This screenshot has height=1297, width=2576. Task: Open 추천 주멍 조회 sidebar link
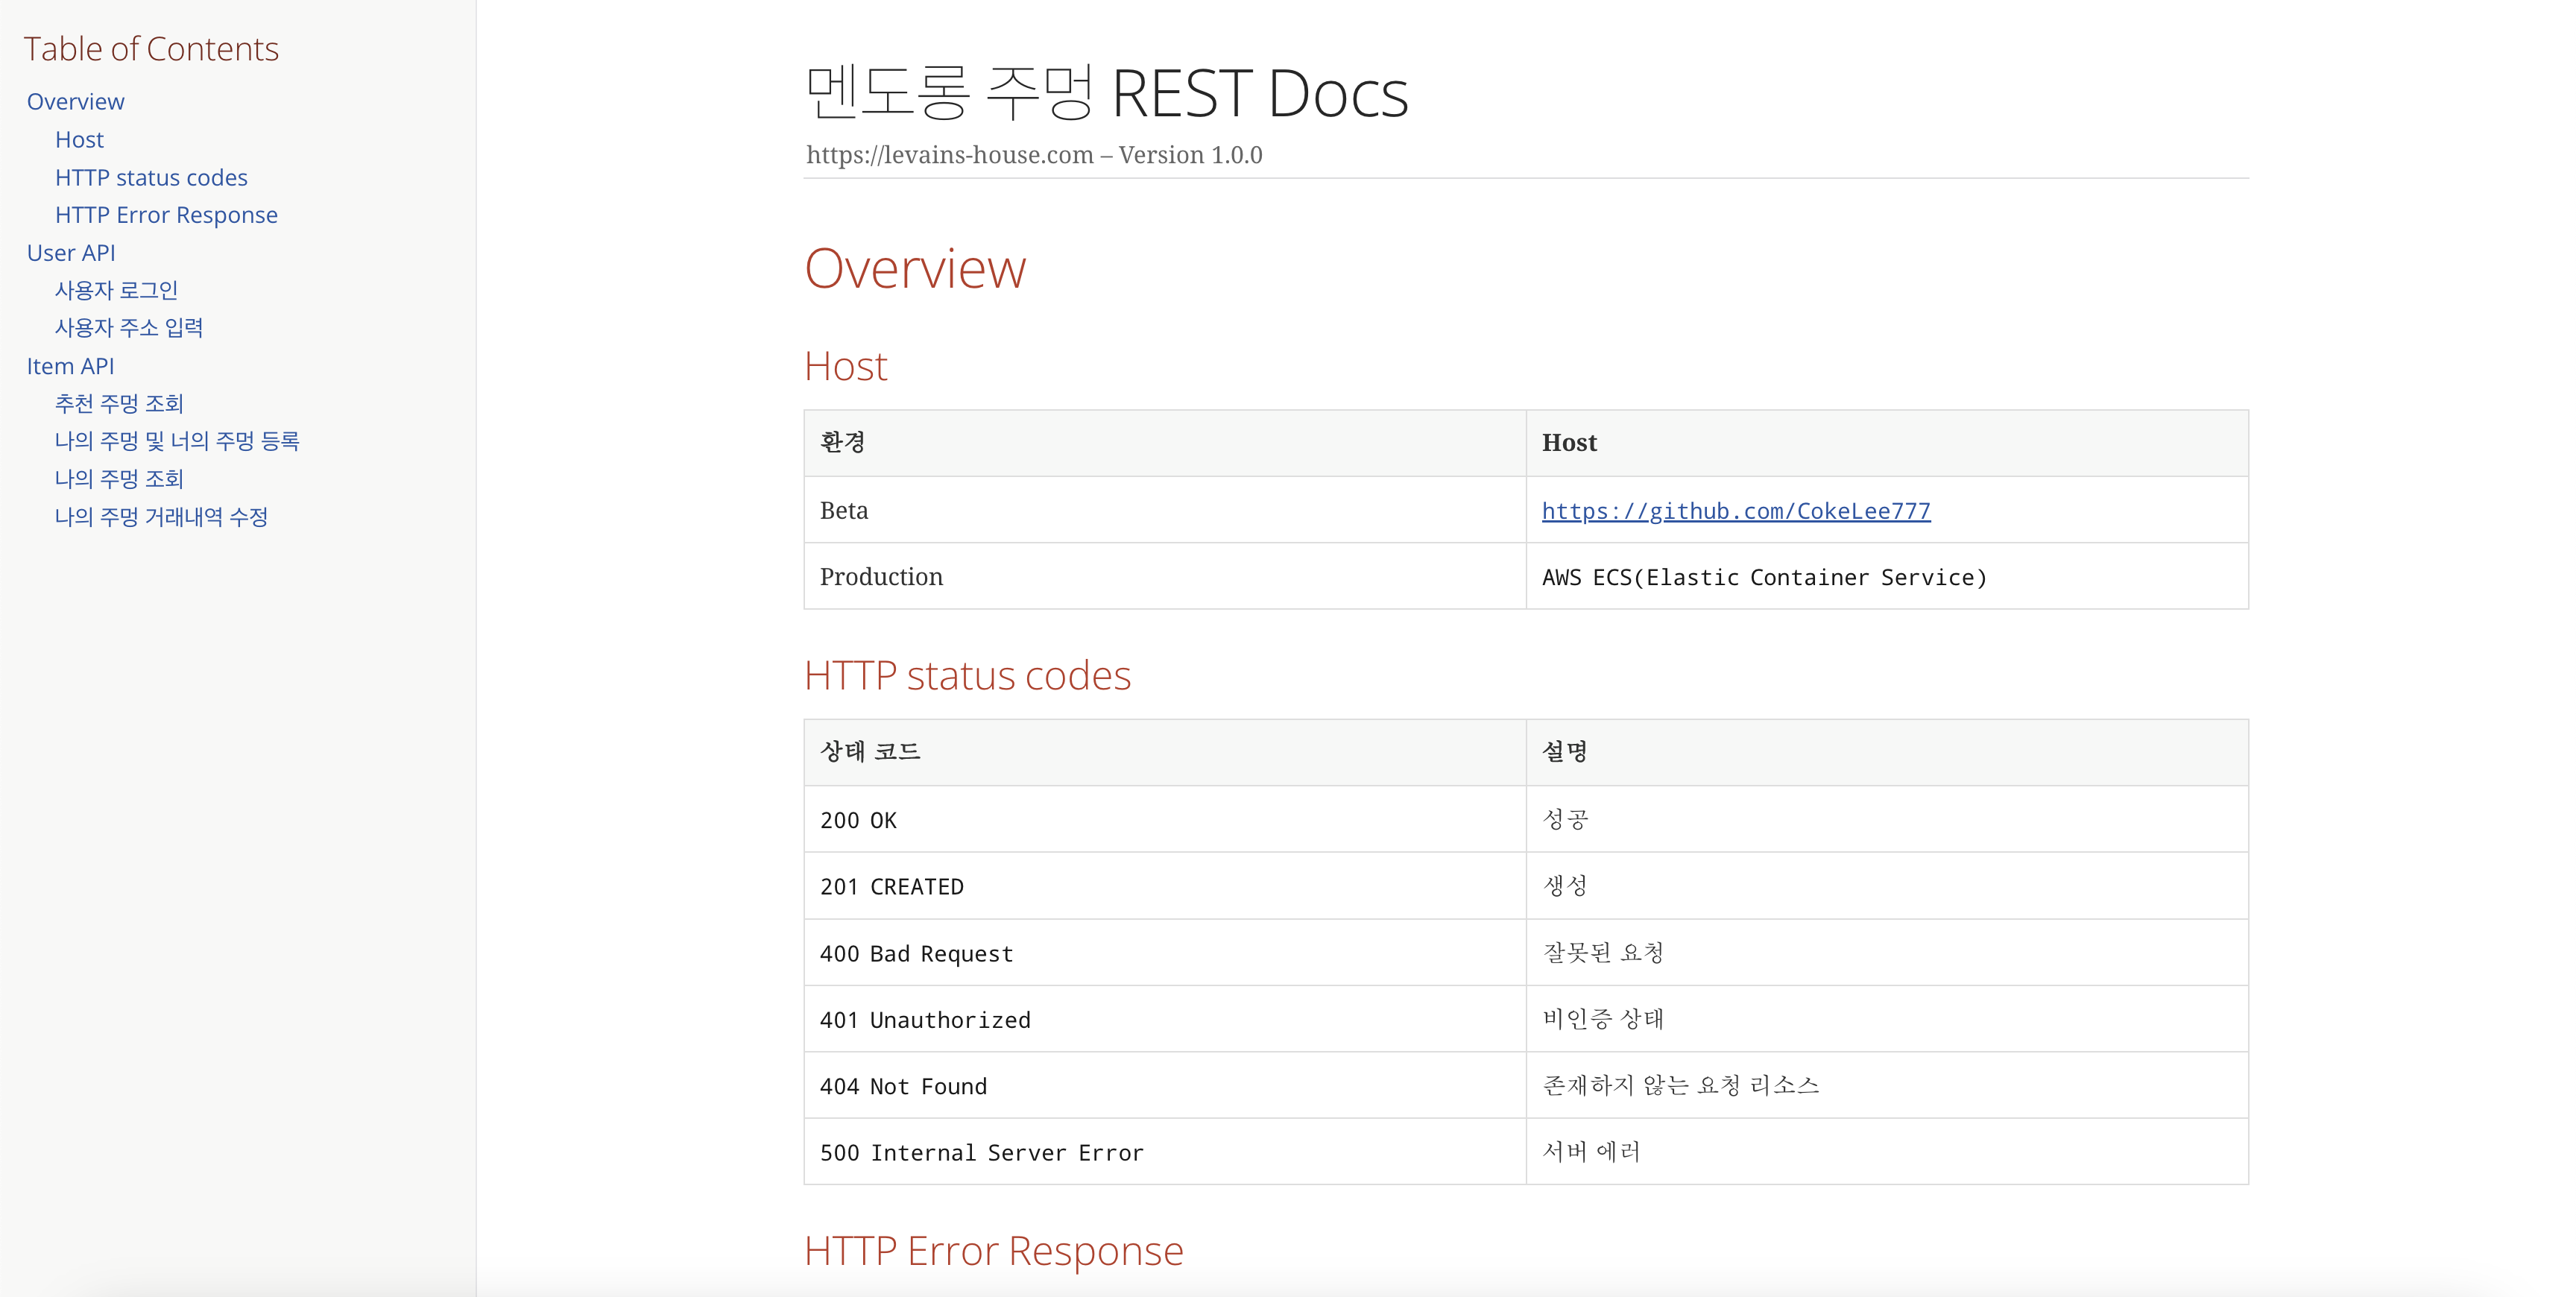(x=119, y=403)
